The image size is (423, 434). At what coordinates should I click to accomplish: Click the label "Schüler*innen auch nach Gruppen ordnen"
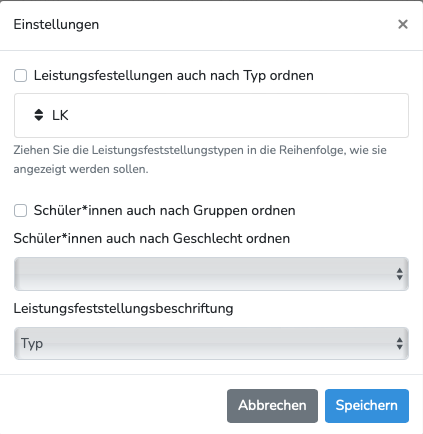pos(165,211)
